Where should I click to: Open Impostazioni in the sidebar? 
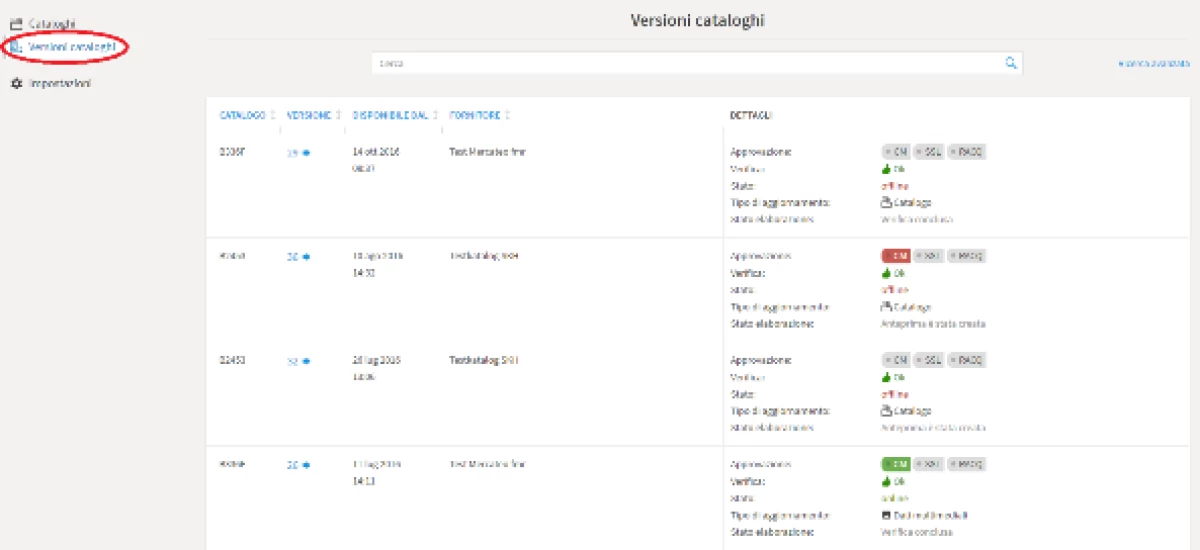(60, 84)
